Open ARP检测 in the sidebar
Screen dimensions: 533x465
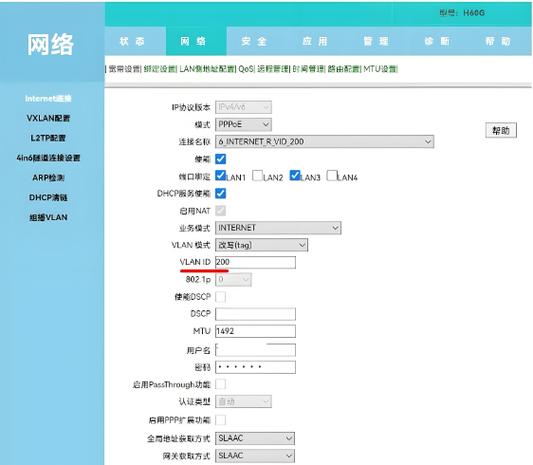(48, 178)
